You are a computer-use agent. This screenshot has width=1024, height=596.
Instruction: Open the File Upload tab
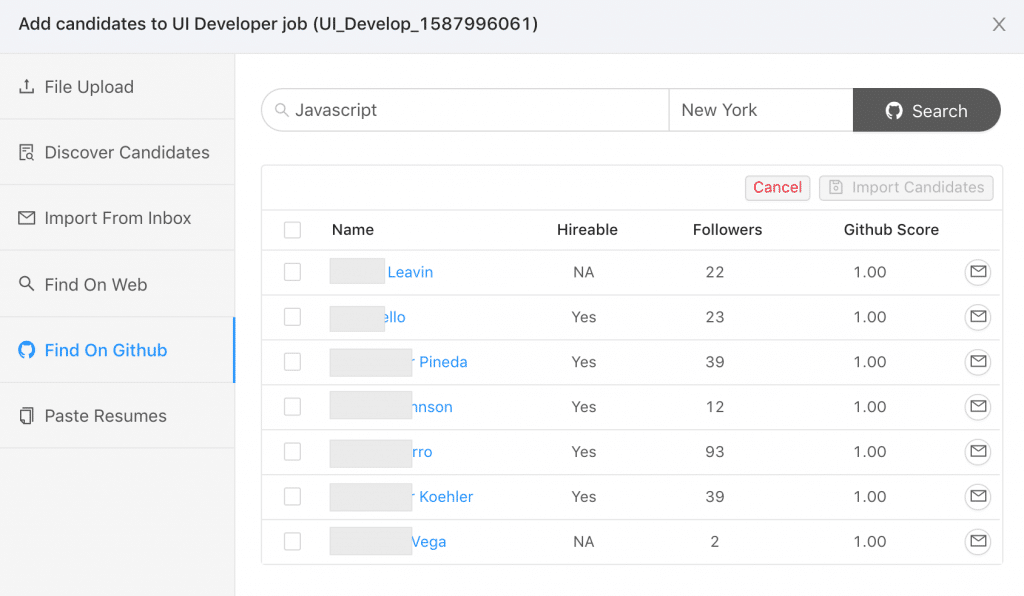point(89,87)
